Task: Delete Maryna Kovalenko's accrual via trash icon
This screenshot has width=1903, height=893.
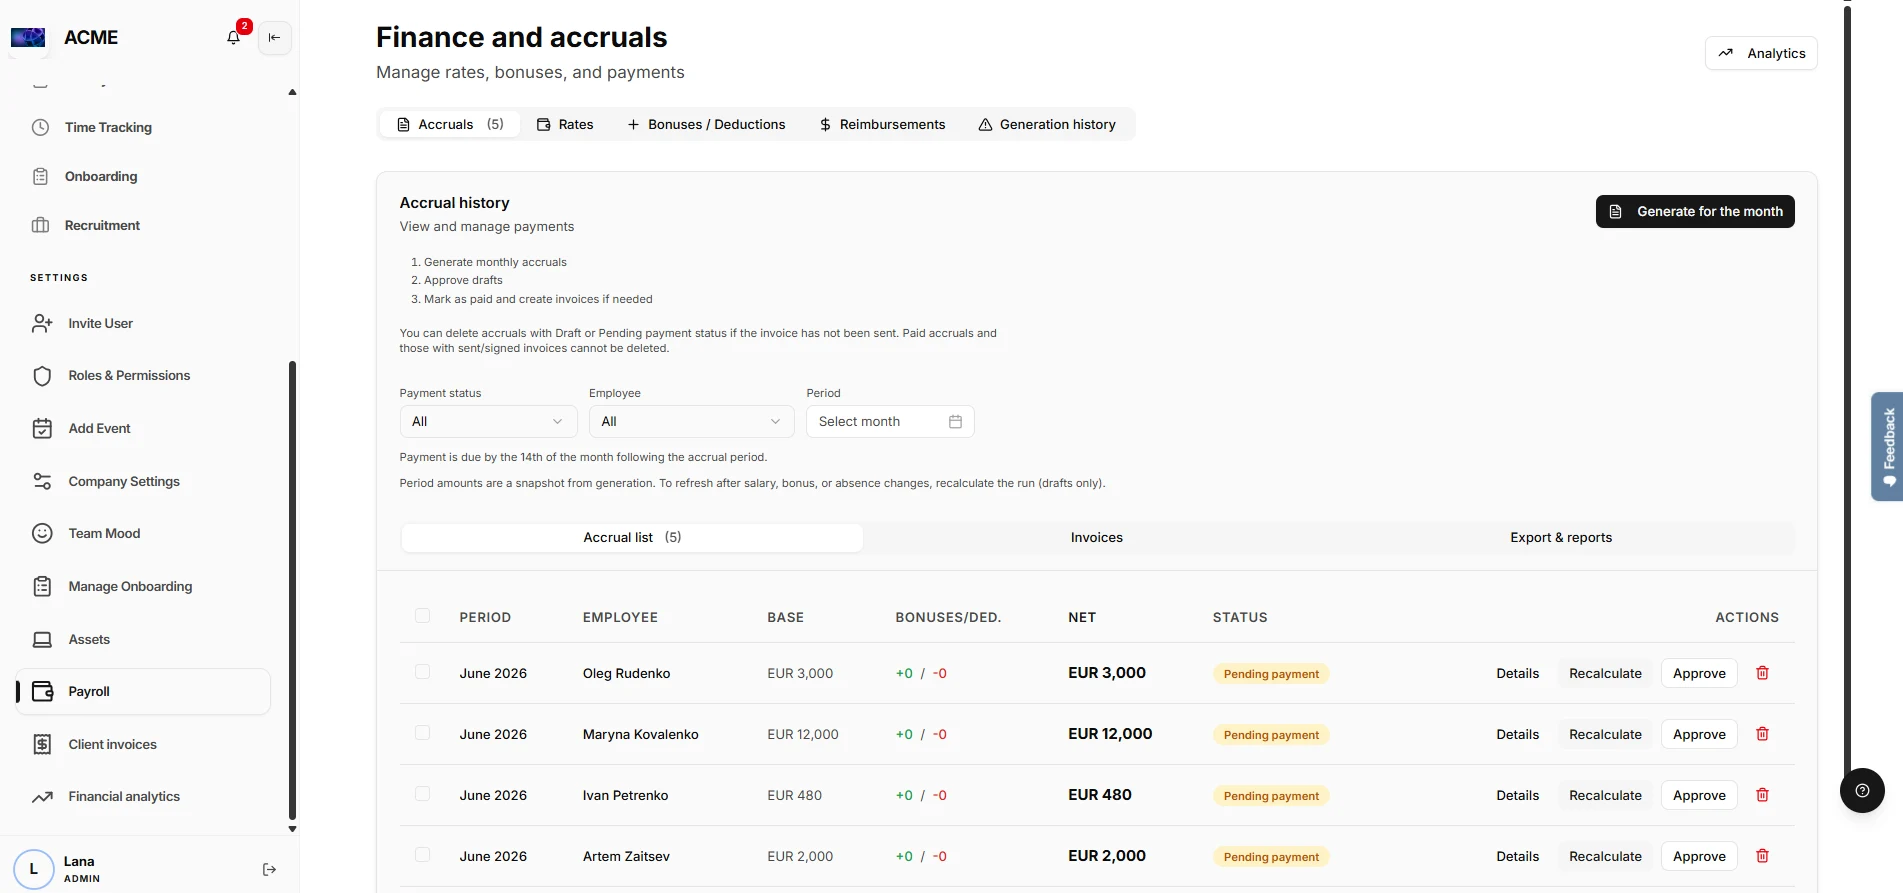Action: pyautogui.click(x=1762, y=734)
